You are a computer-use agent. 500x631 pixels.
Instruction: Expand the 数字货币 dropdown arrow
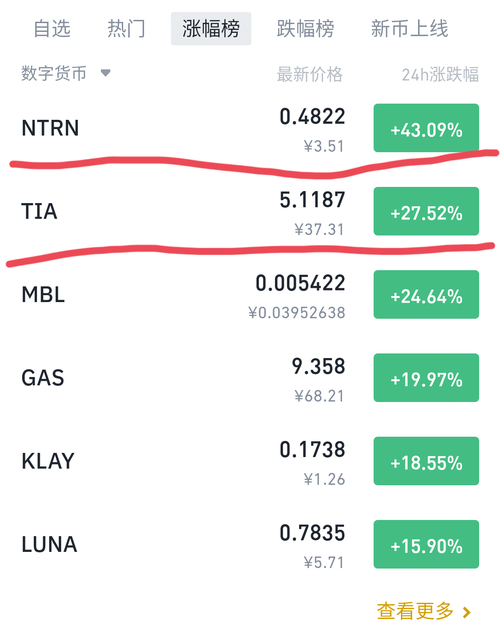point(105,73)
